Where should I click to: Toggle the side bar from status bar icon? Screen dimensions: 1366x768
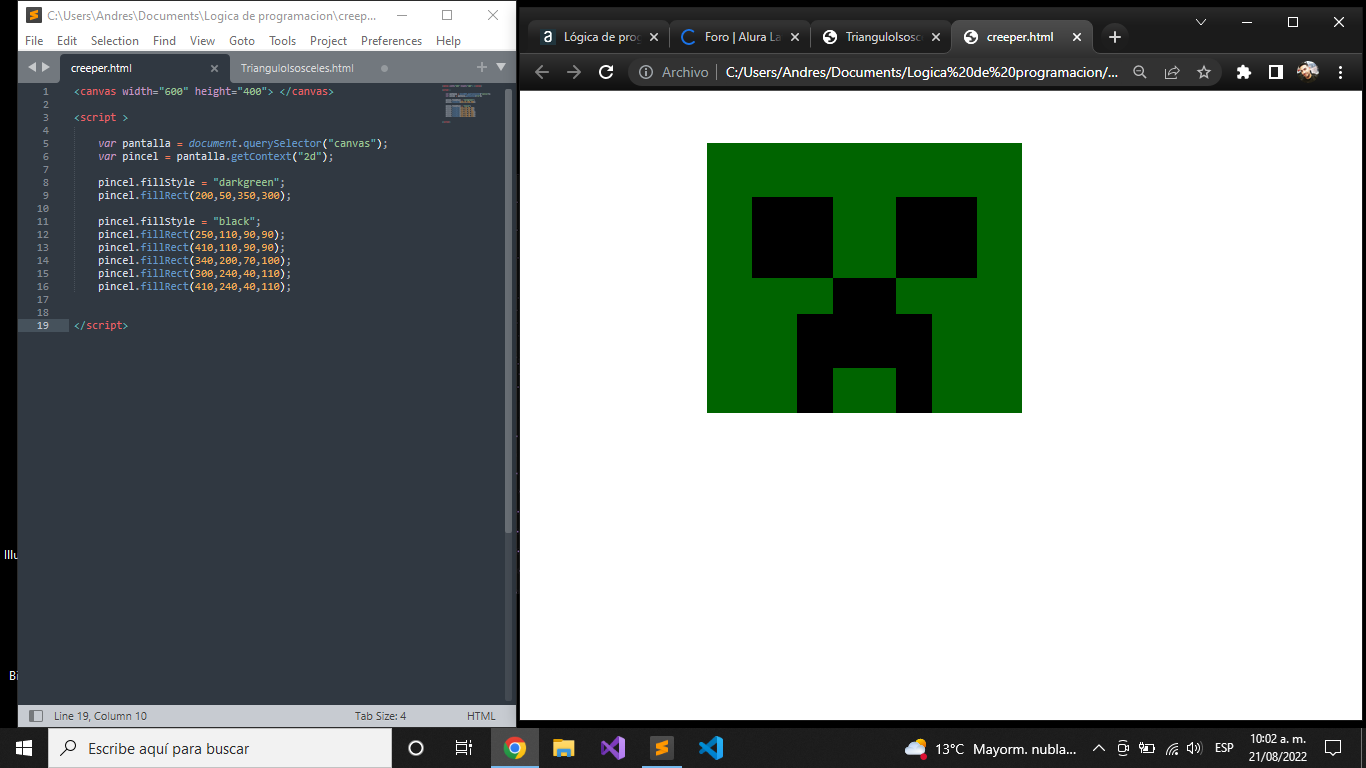click(x=36, y=716)
